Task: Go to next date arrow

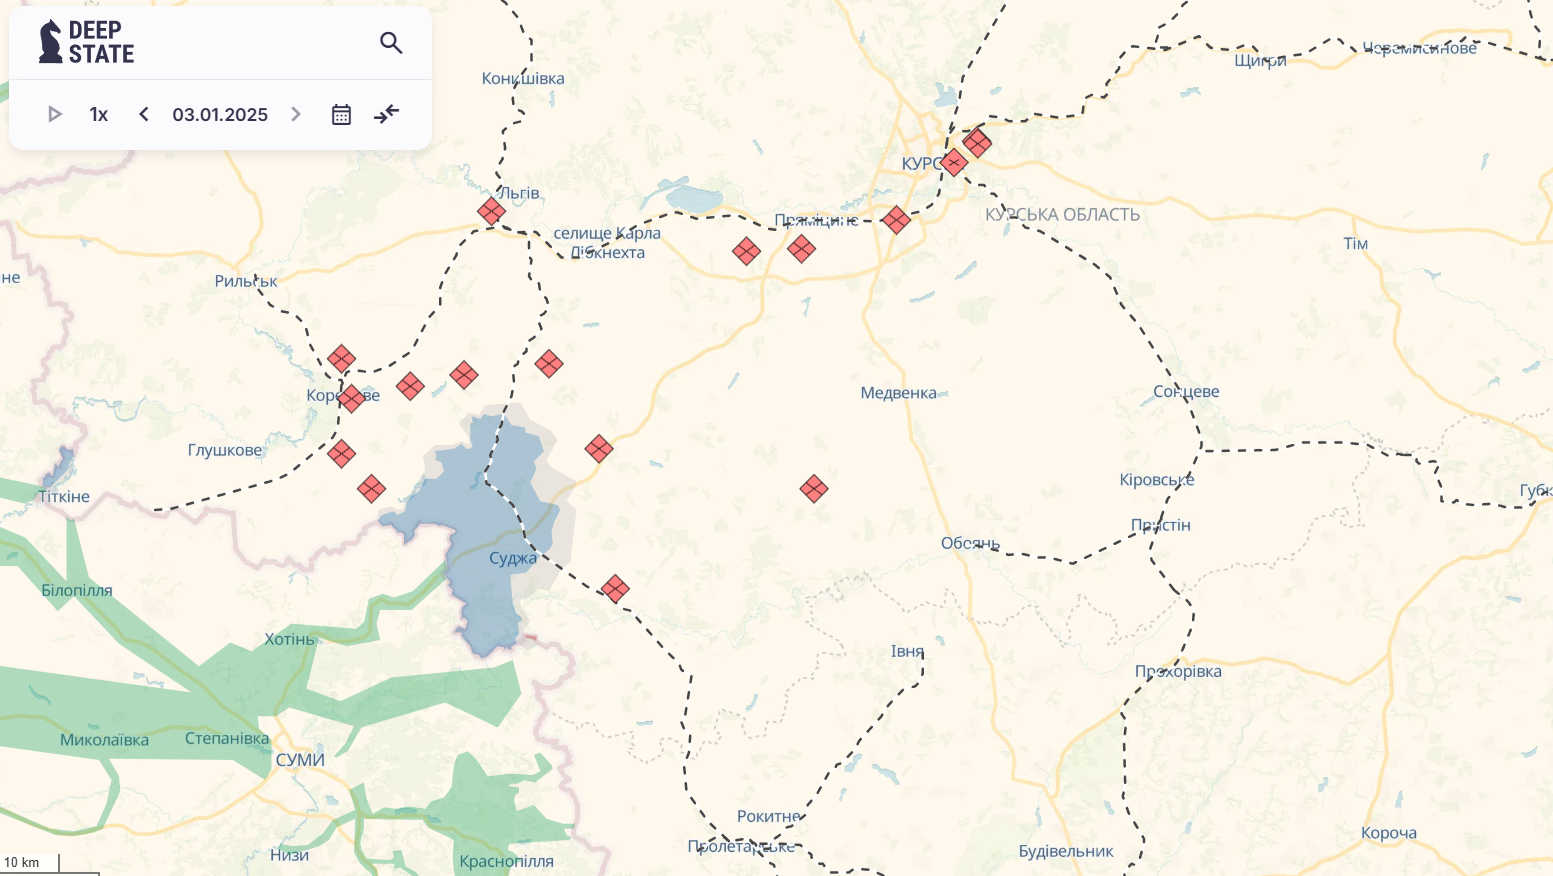Action: click(x=296, y=114)
